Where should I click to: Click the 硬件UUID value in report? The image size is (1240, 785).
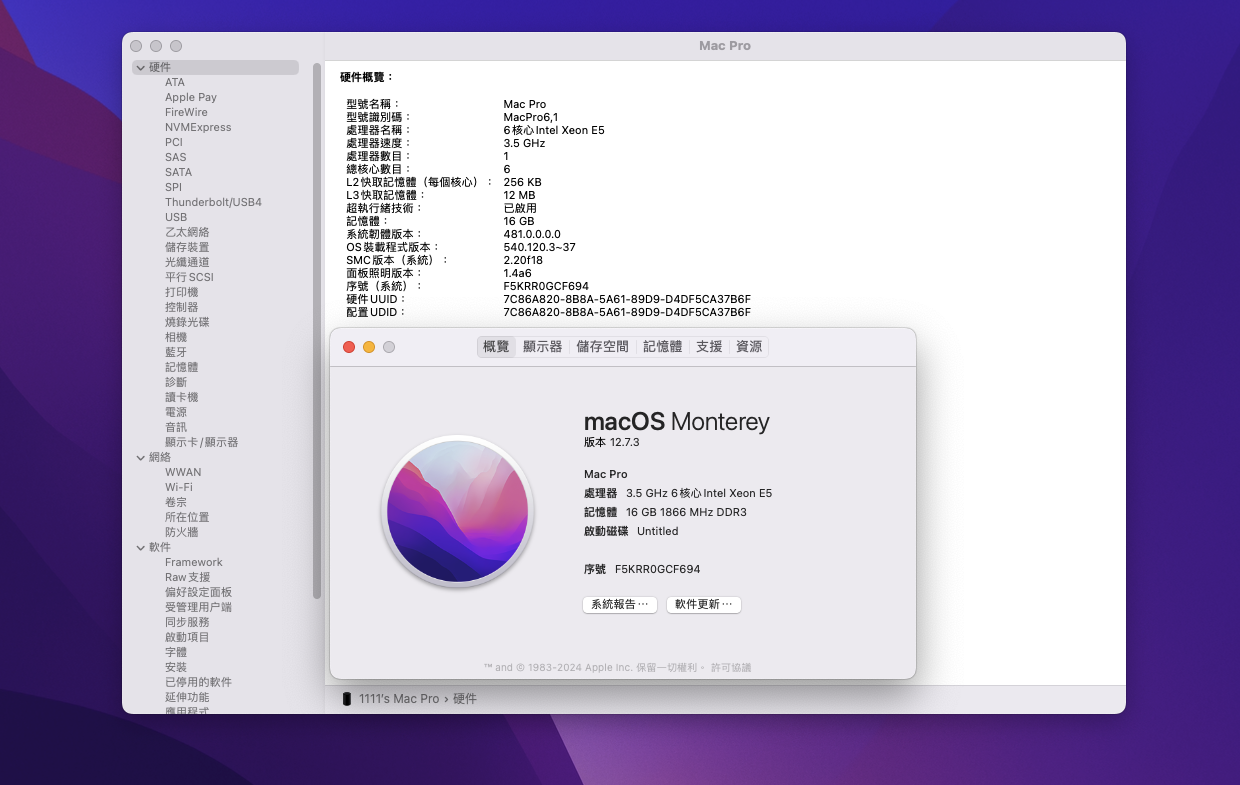[x=627, y=299]
